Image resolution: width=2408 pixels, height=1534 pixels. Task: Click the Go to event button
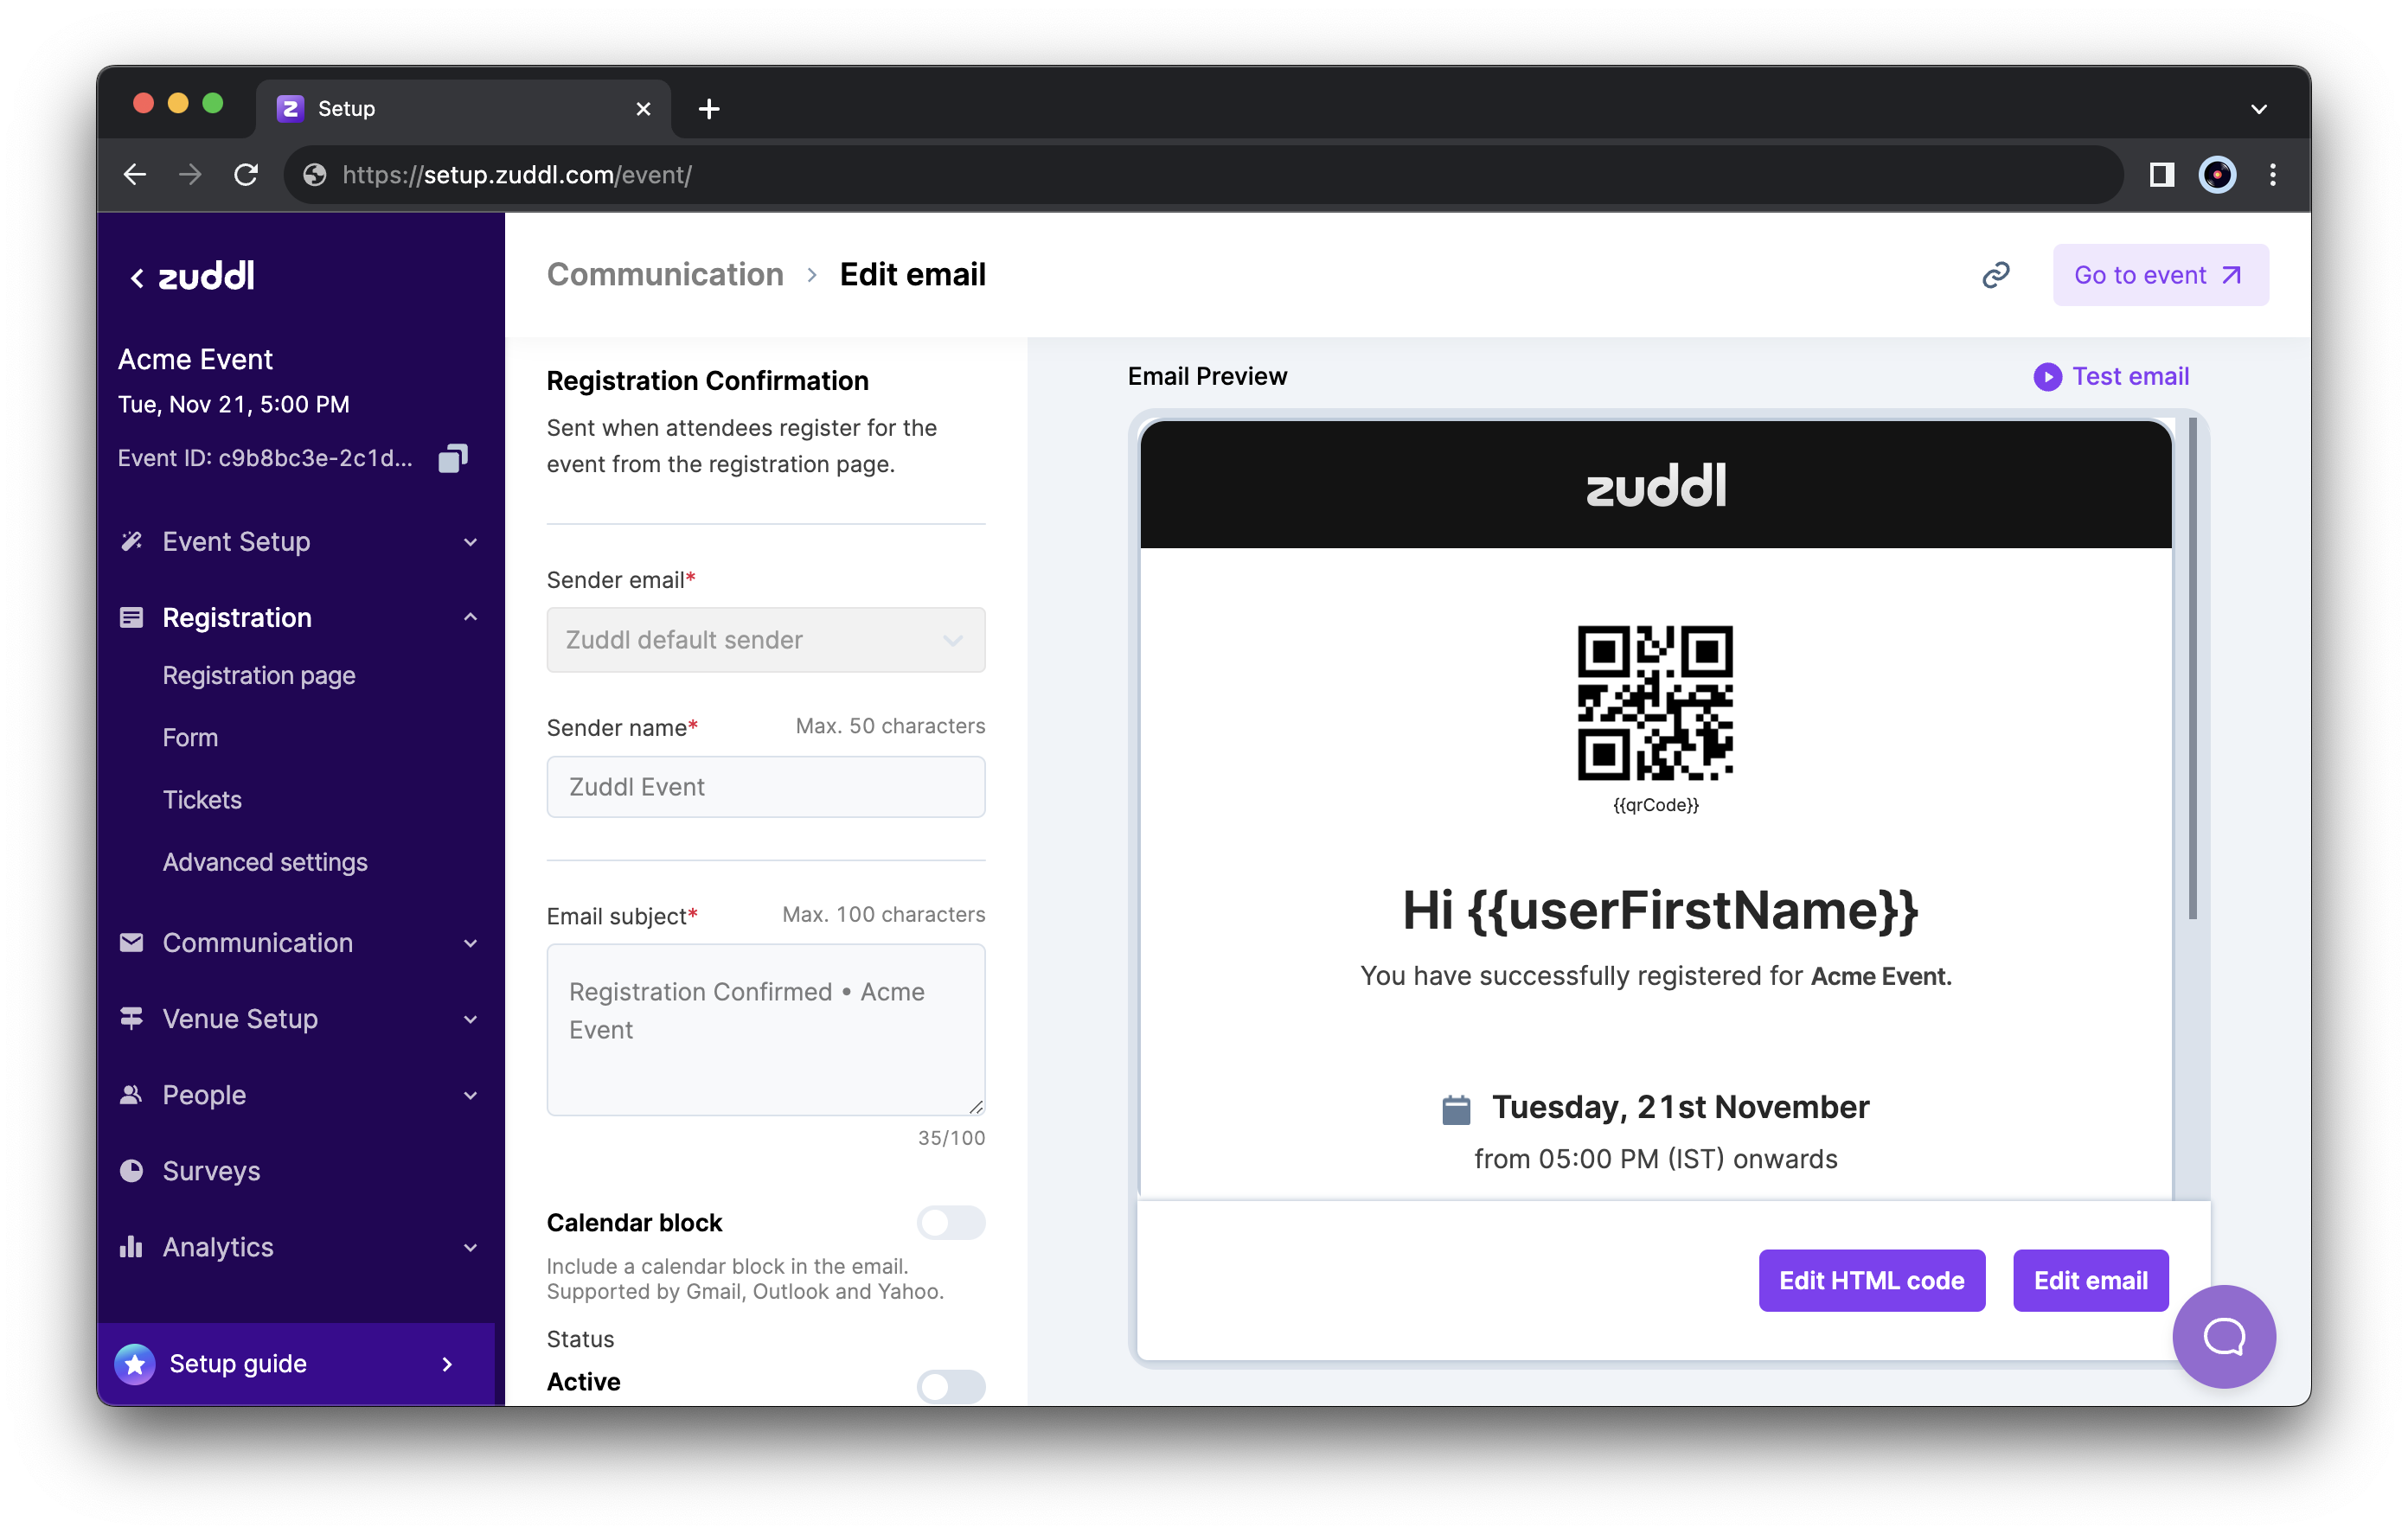(x=2159, y=274)
